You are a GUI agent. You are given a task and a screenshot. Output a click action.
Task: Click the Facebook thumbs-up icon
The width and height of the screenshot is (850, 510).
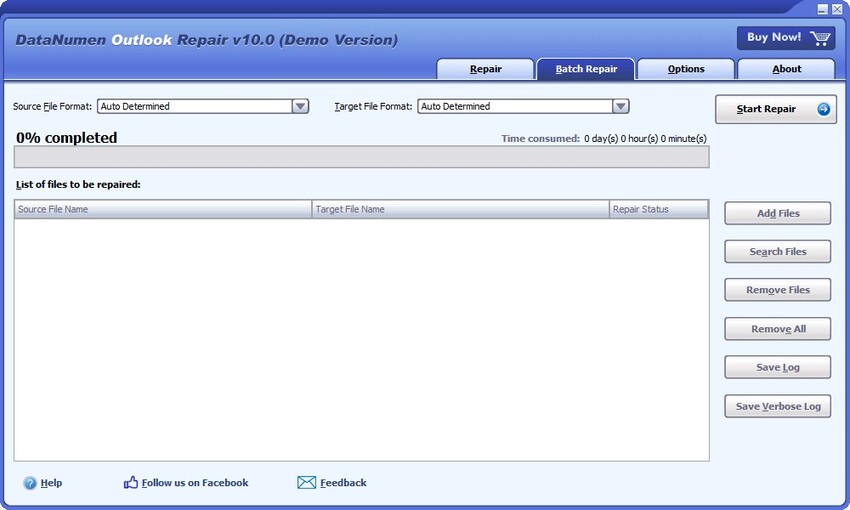[x=131, y=482]
